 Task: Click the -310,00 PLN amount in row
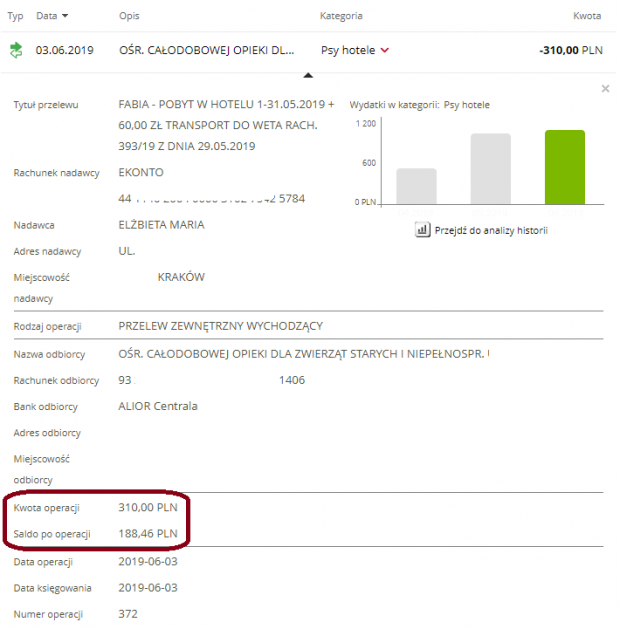(x=569, y=49)
